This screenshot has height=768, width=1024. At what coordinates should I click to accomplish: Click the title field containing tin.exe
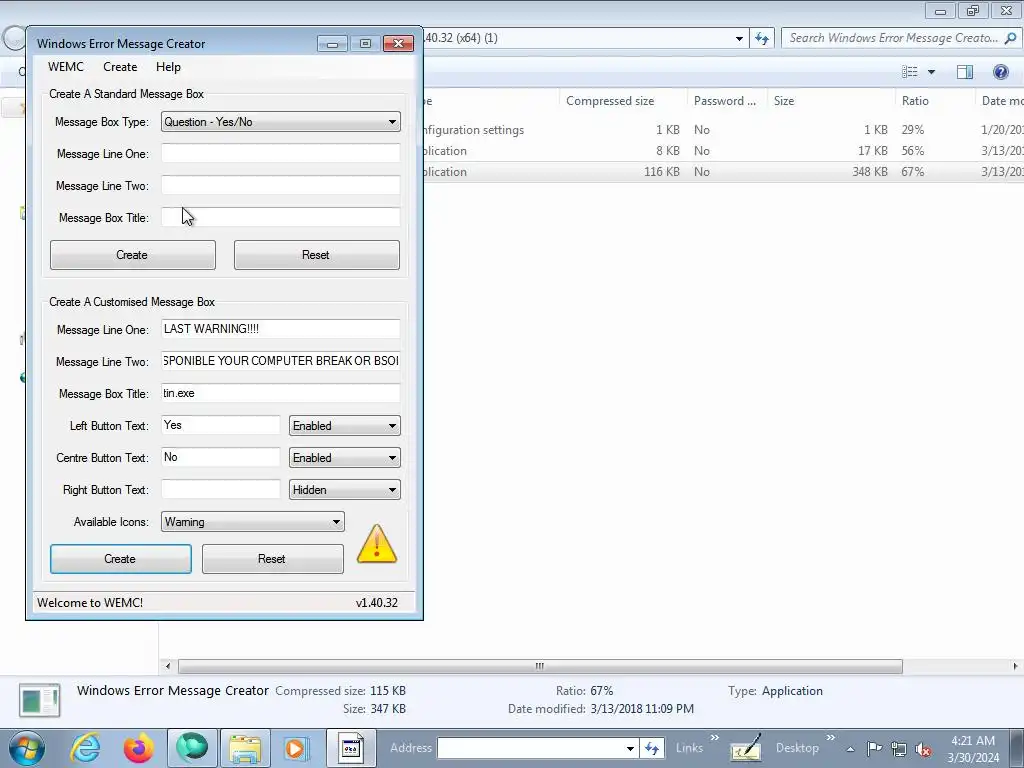(x=281, y=393)
